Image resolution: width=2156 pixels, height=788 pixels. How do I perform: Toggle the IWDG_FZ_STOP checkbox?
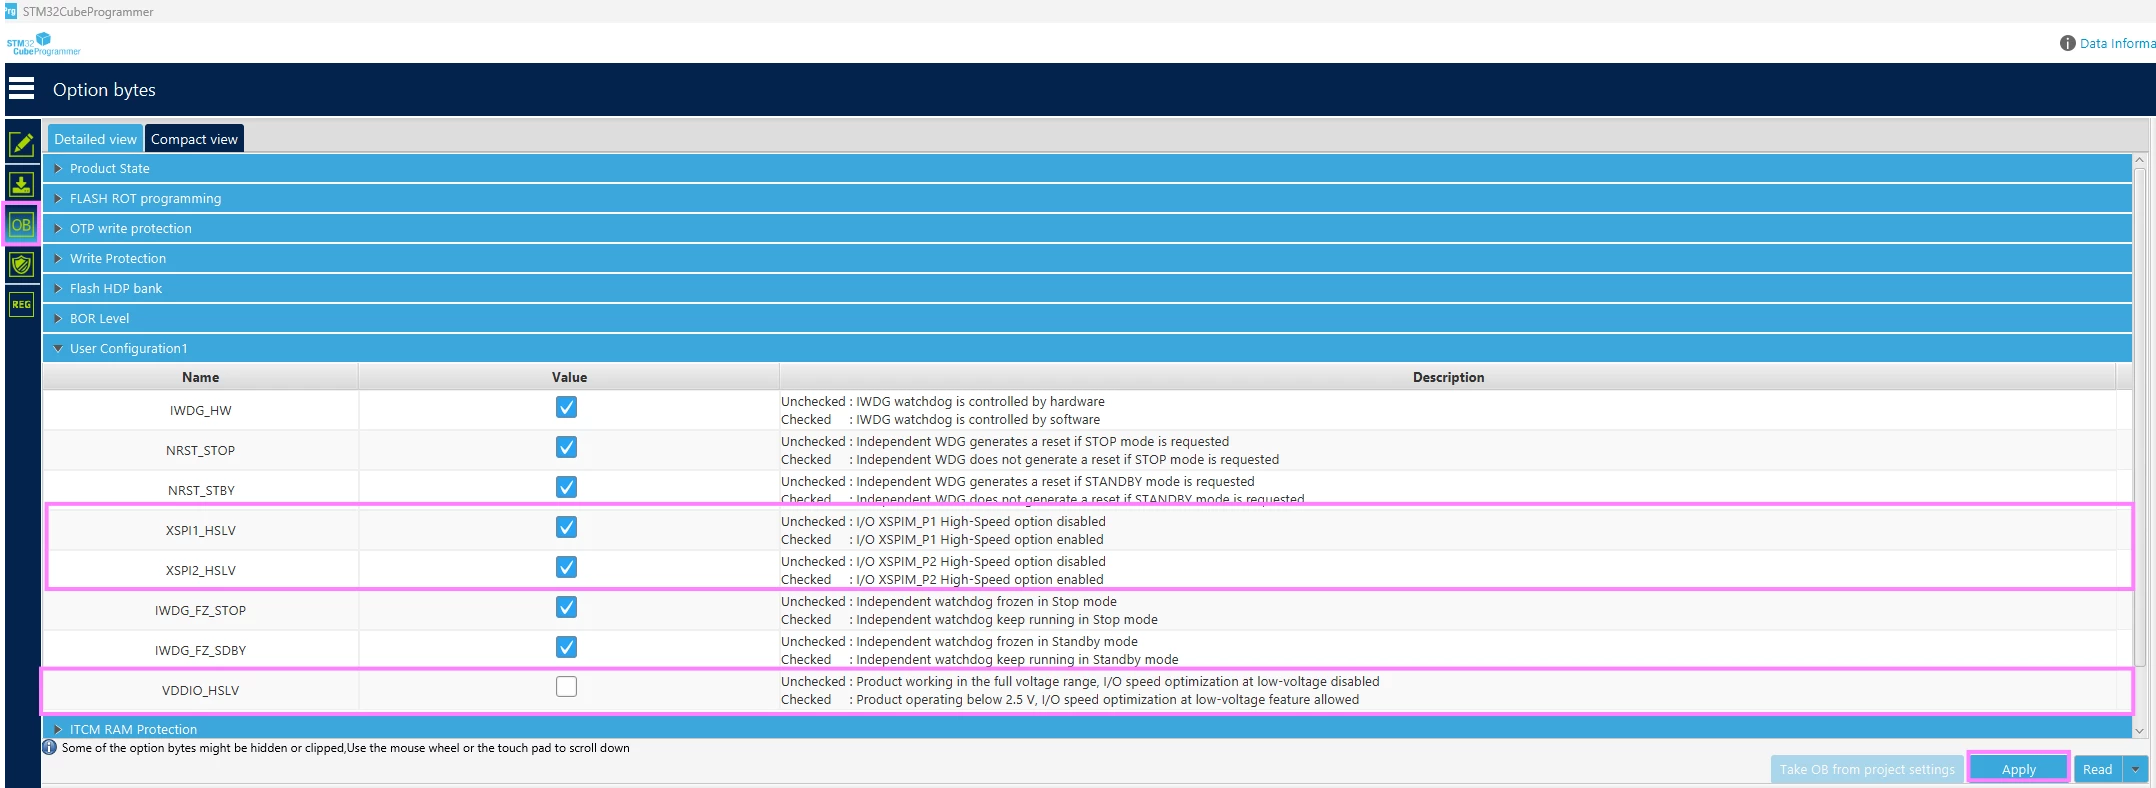(x=566, y=607)
